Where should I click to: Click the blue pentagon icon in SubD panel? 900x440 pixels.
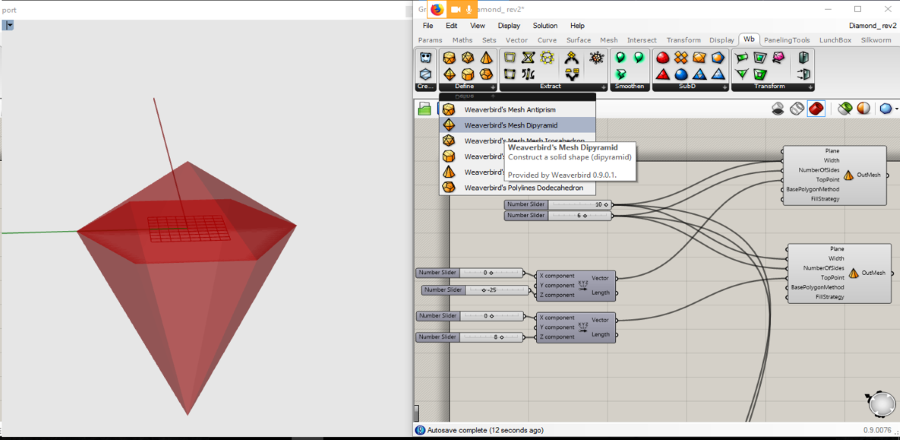[718, 58]
